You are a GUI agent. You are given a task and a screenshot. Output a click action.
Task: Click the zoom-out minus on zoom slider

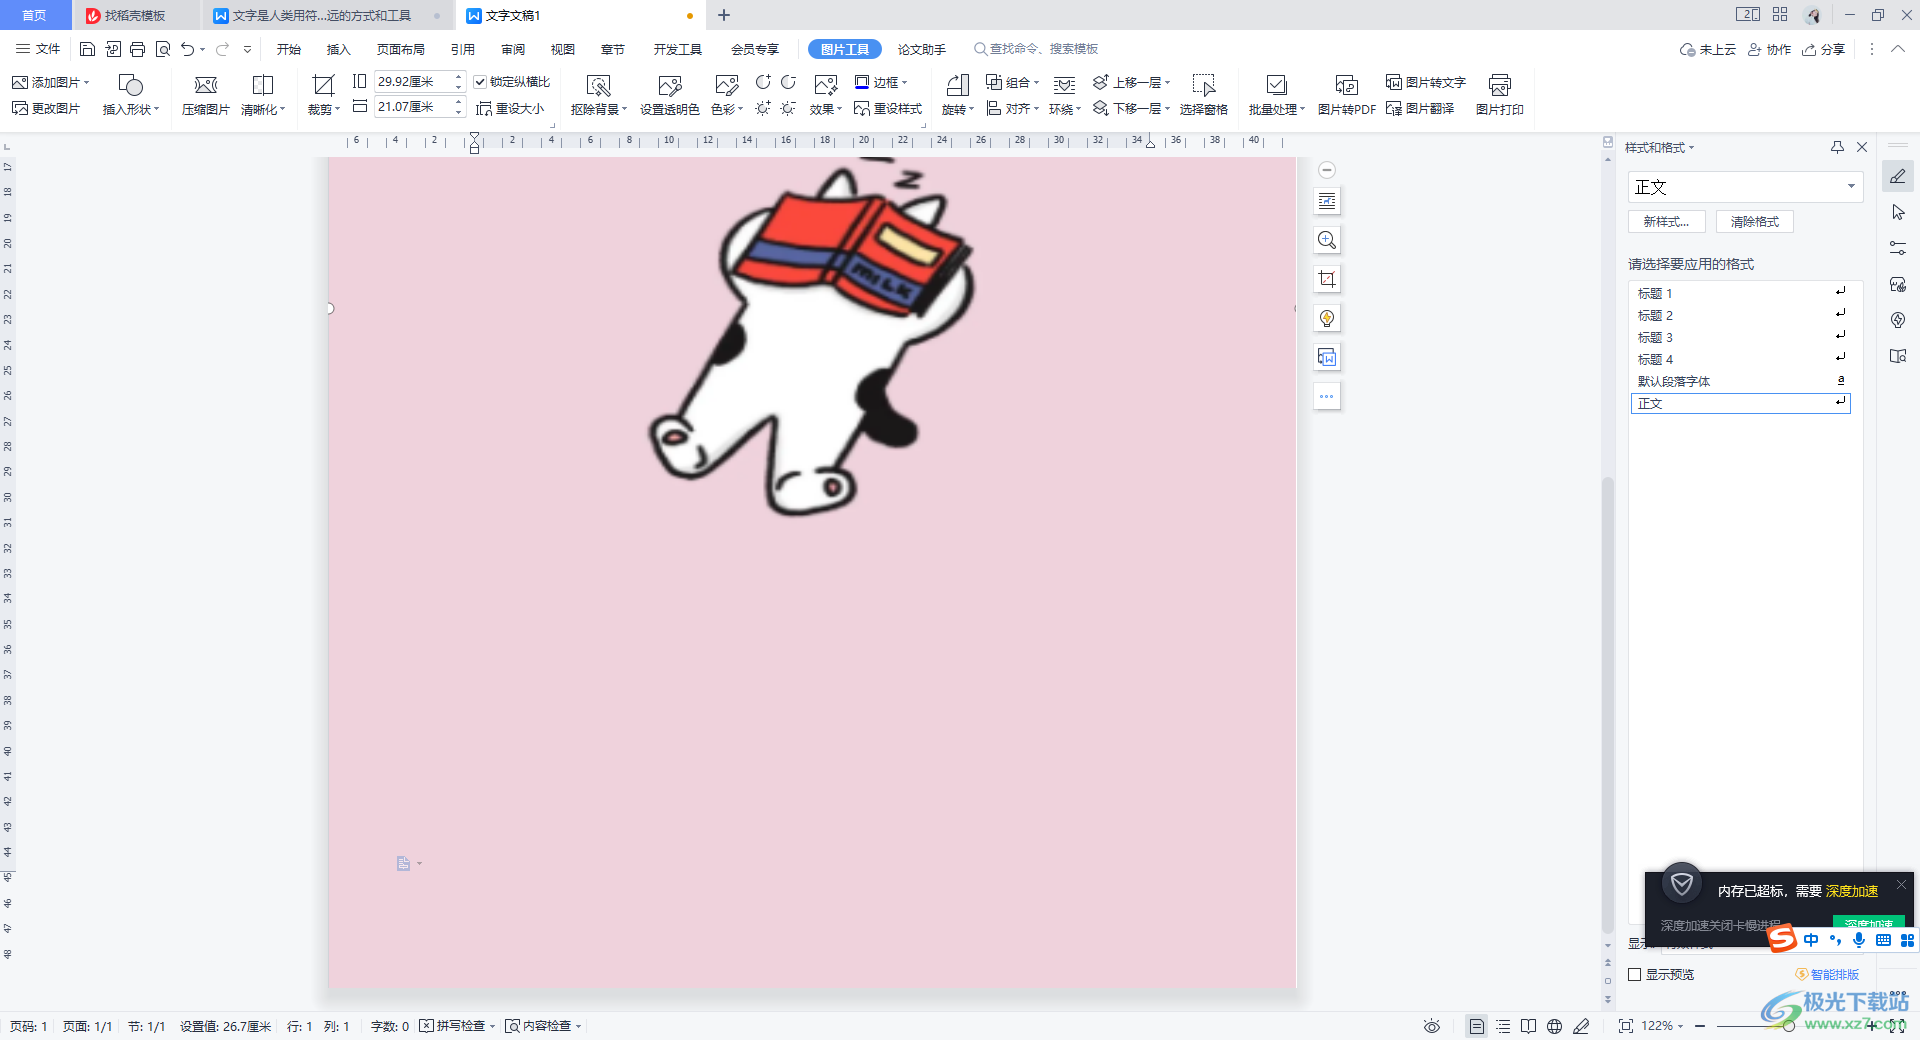click(1700, 1026)
